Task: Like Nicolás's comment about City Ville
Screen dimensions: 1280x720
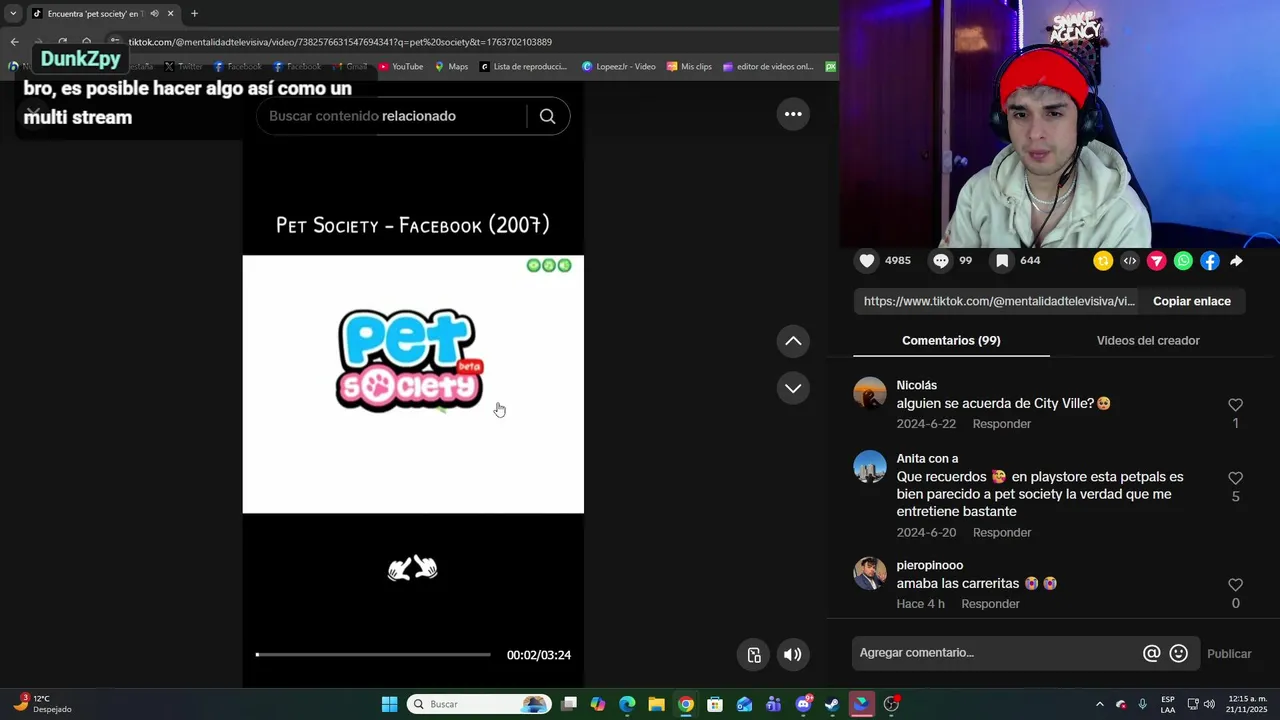Action: [1235, 405]
